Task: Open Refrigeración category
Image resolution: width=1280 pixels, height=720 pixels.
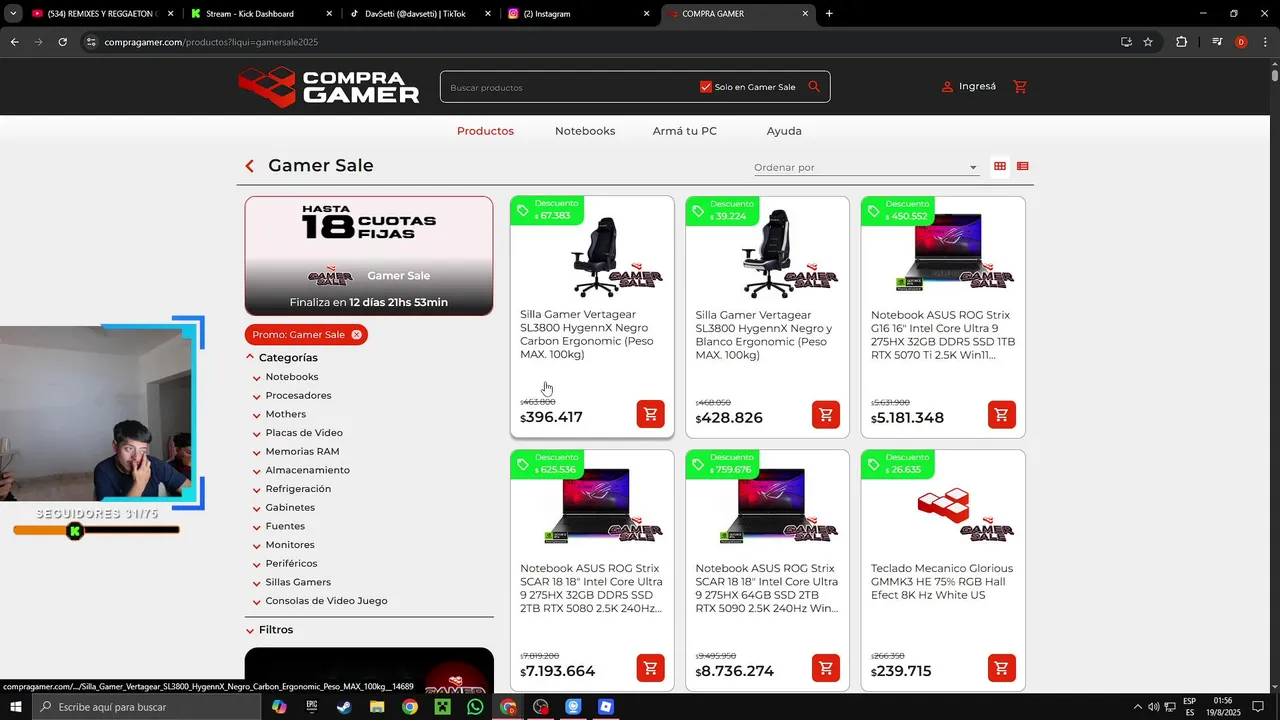Action: [x=298, y=489]
